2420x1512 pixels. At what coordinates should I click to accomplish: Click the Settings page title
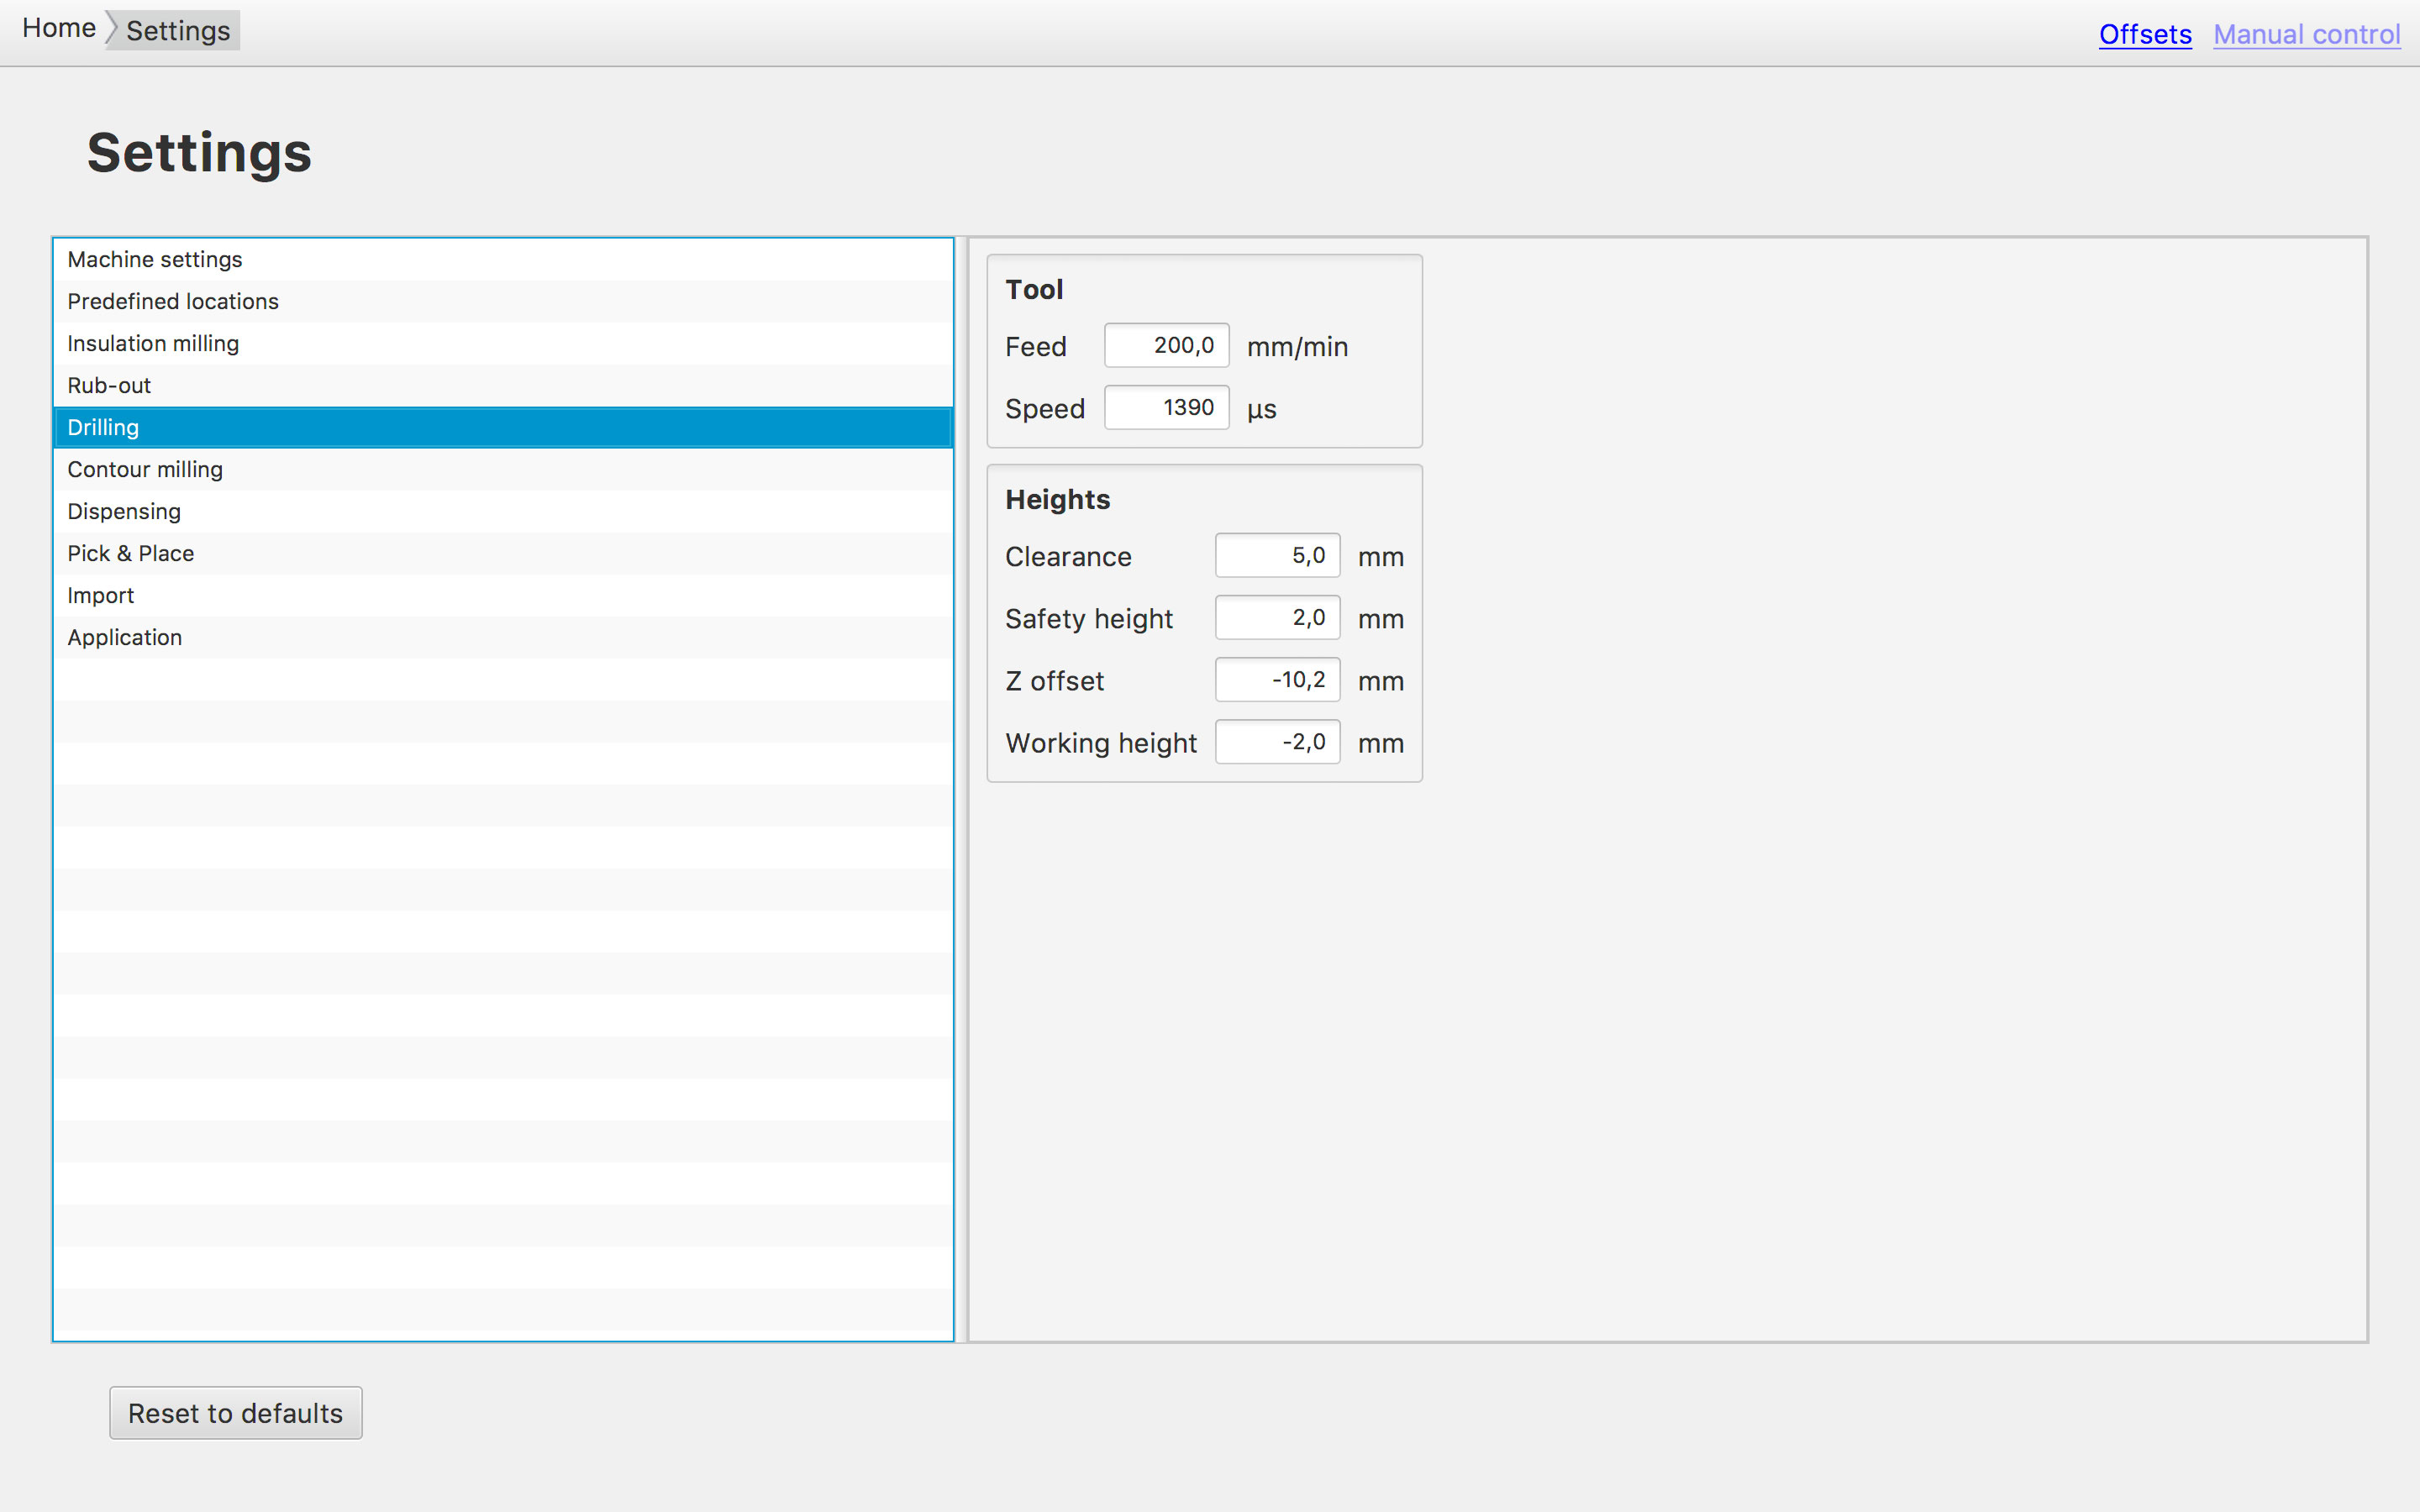click(199, 153)
